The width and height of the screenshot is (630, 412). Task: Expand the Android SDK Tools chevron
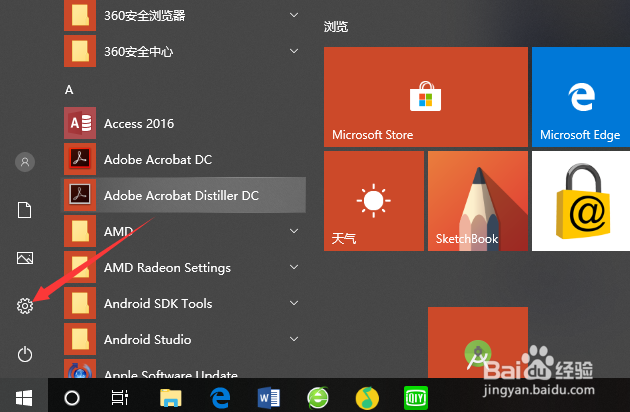point(294,303)
